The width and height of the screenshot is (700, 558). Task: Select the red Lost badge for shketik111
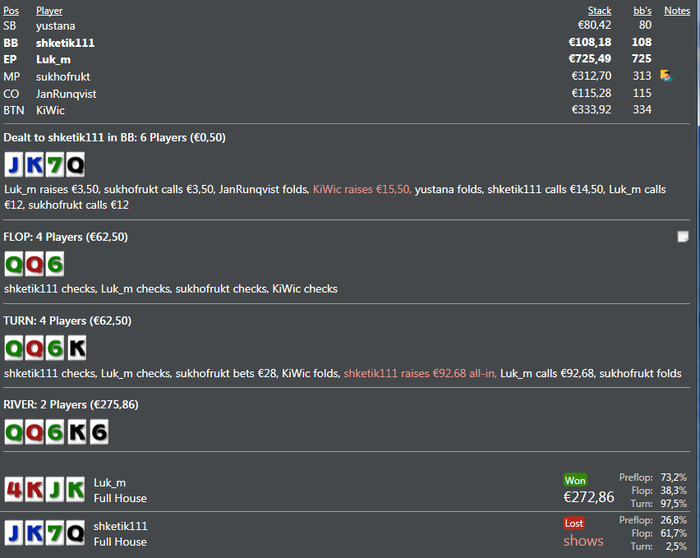coord(574,523)
